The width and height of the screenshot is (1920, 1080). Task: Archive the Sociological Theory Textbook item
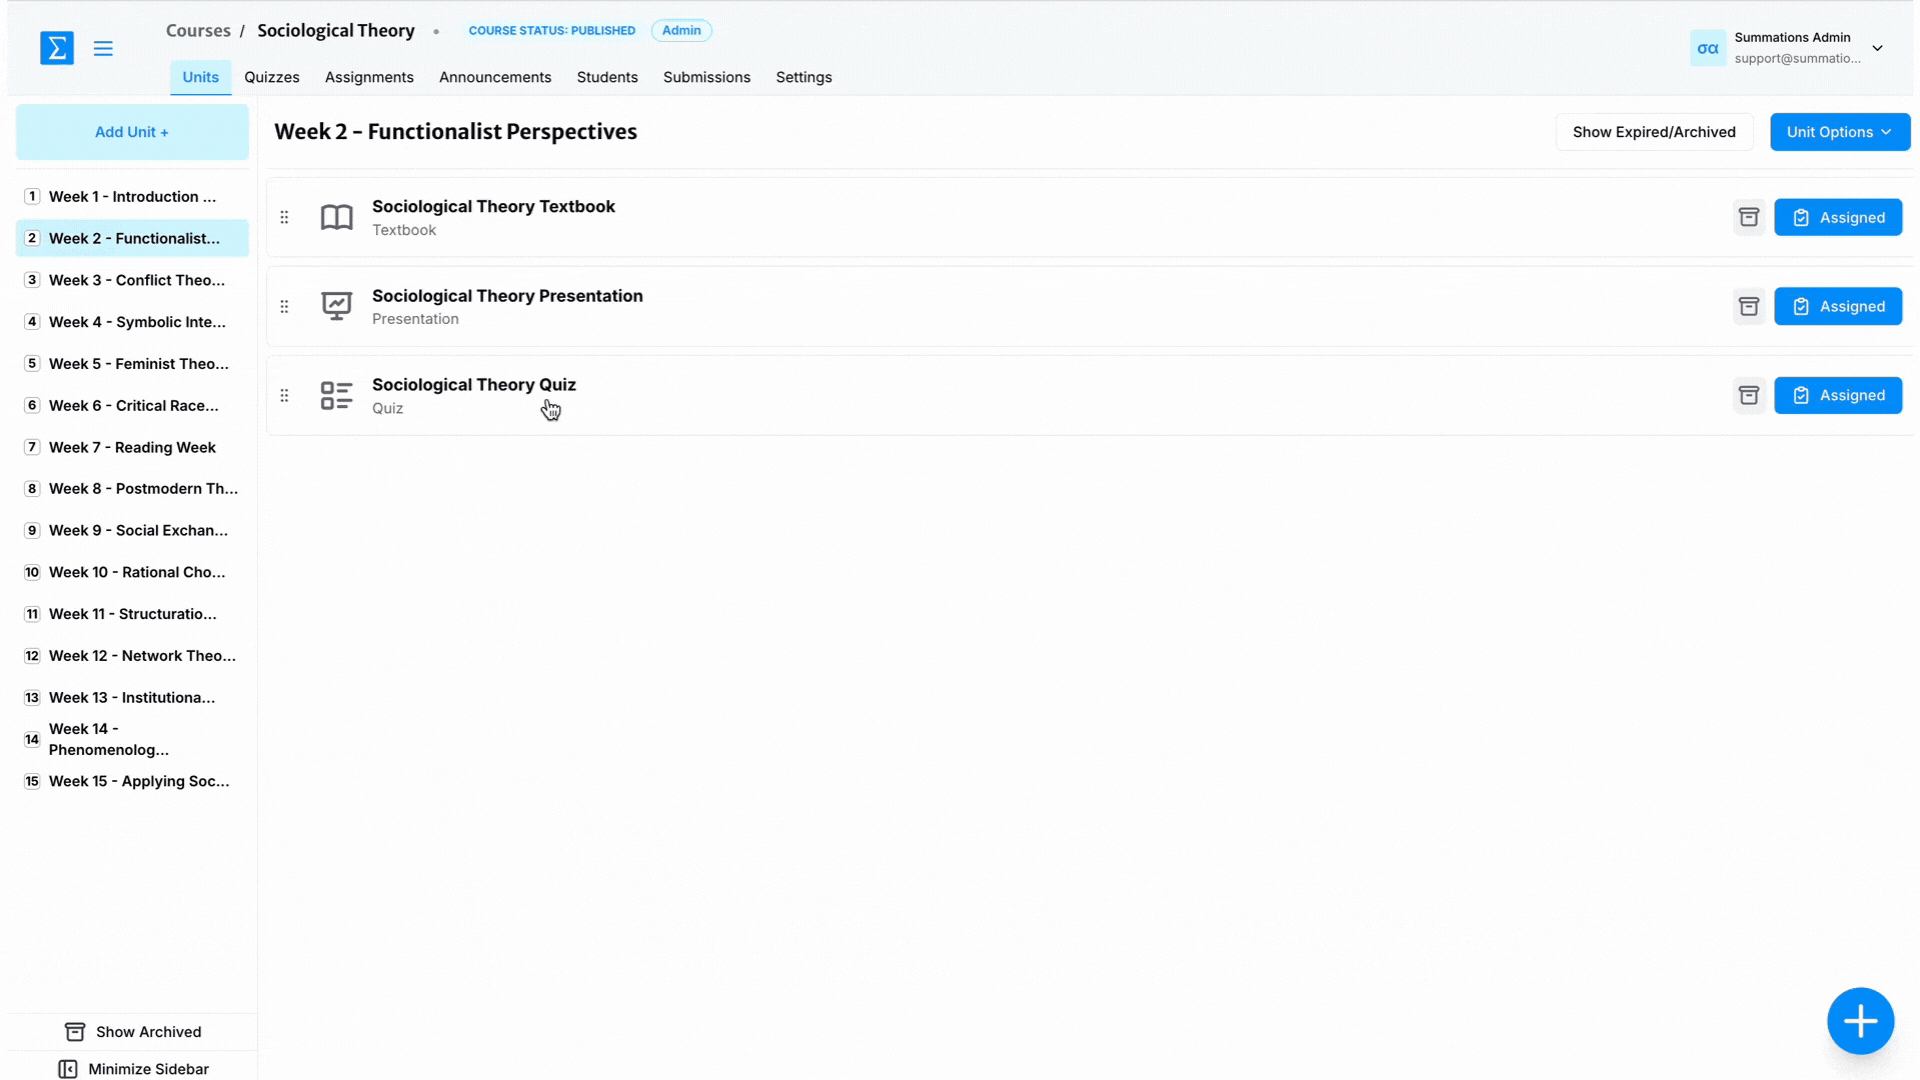tap(1748, 217)
